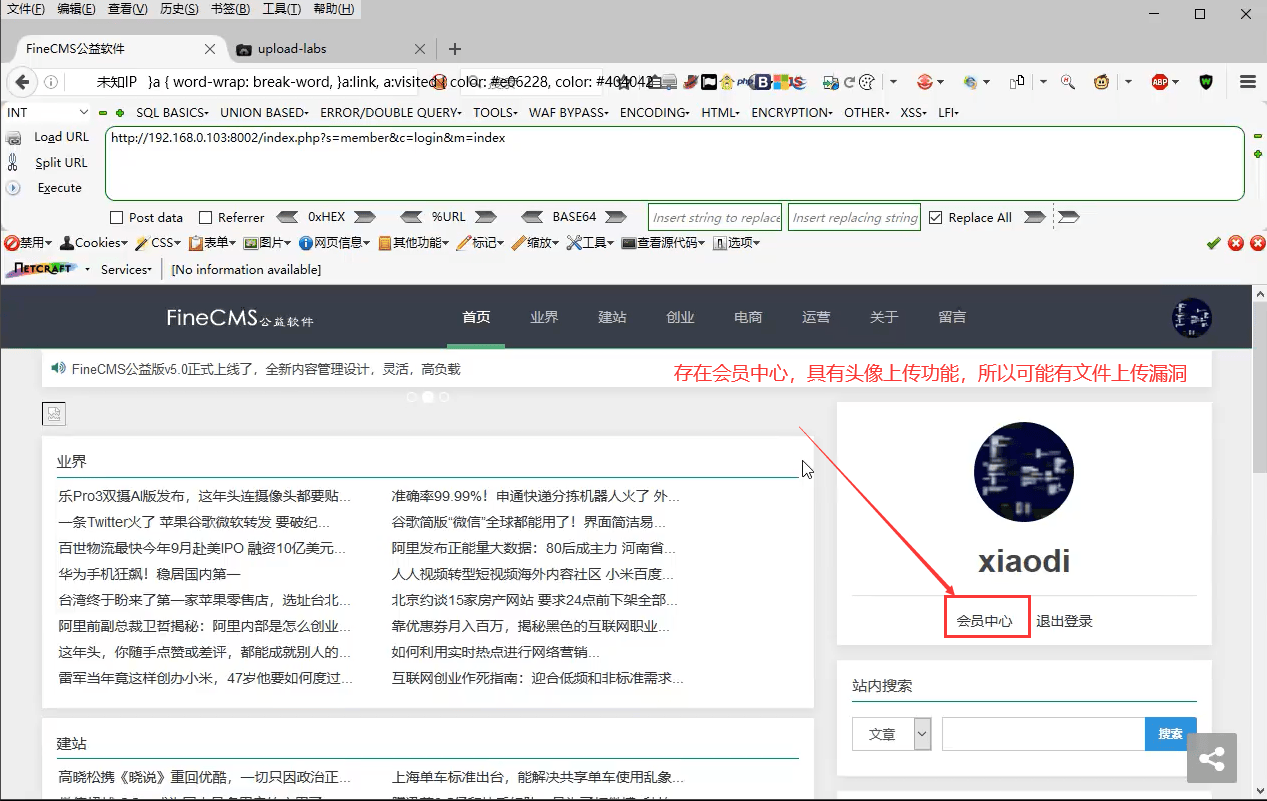Click the HackBar URL text area

click(x=675, y=163)
